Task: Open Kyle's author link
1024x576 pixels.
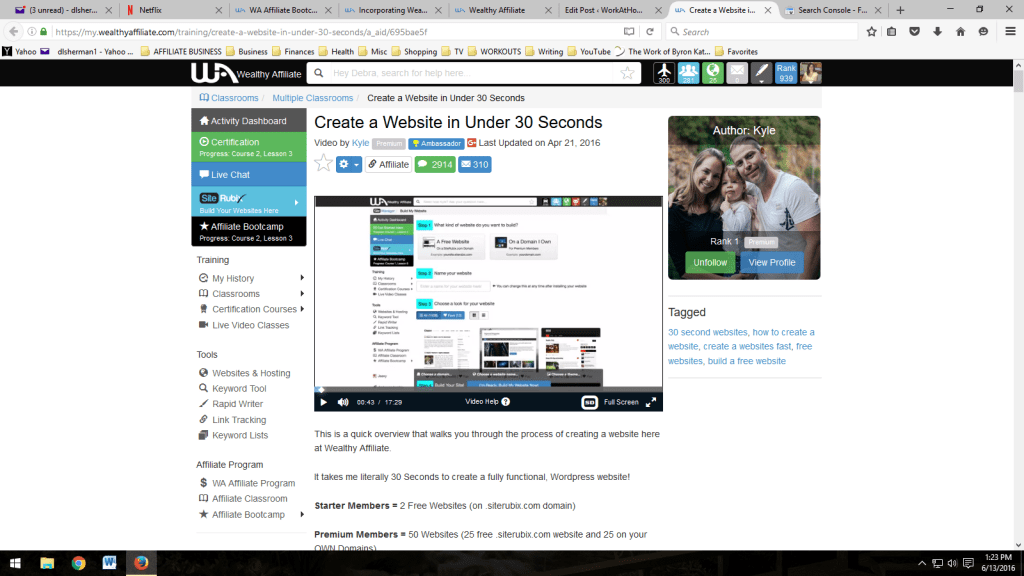Action: pos(360,142)
